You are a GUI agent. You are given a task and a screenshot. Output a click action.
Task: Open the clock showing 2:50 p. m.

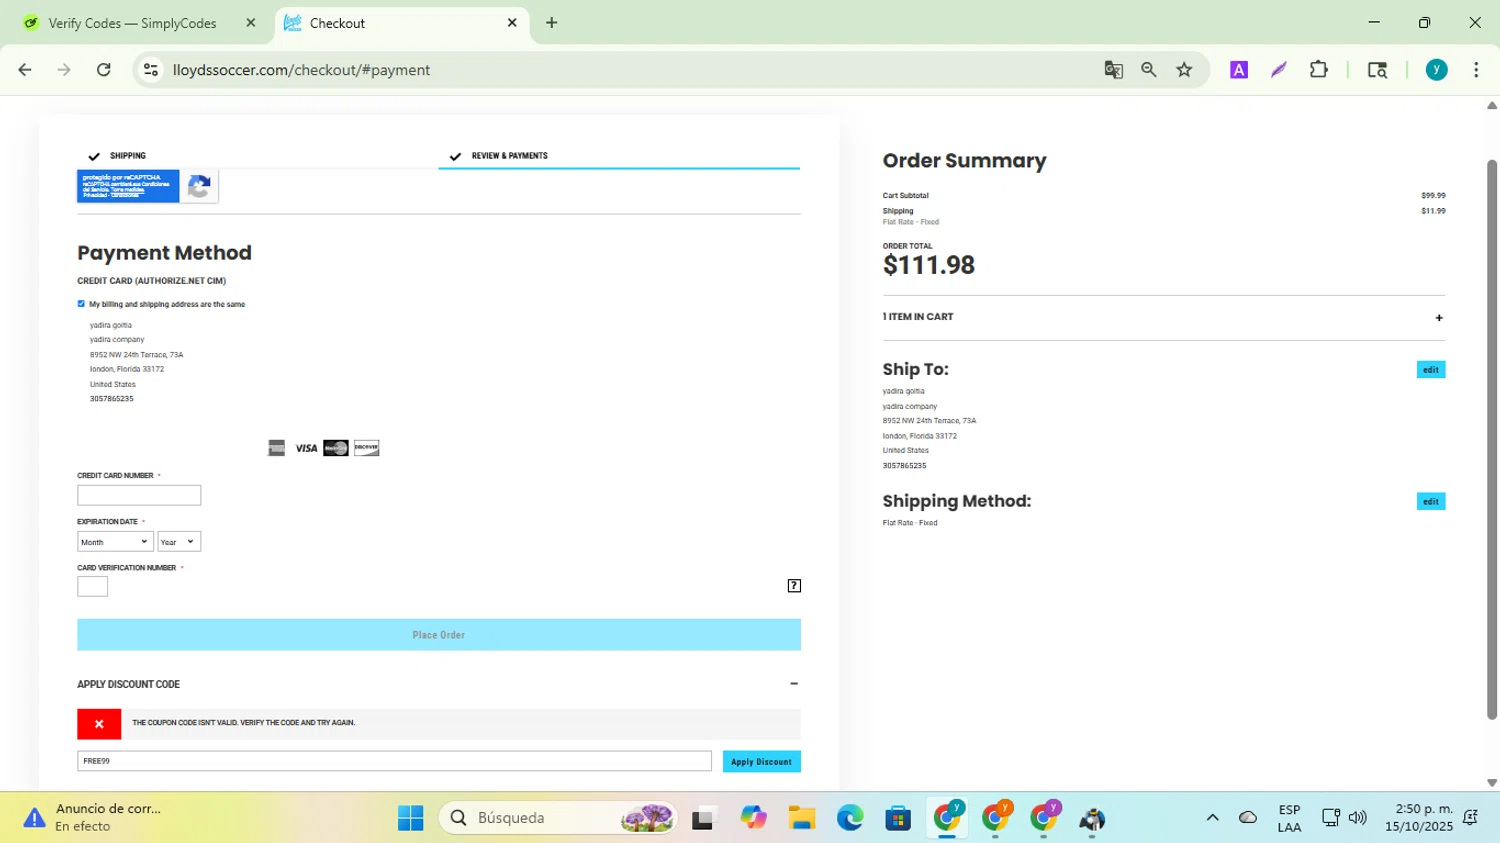[1419, 818]
